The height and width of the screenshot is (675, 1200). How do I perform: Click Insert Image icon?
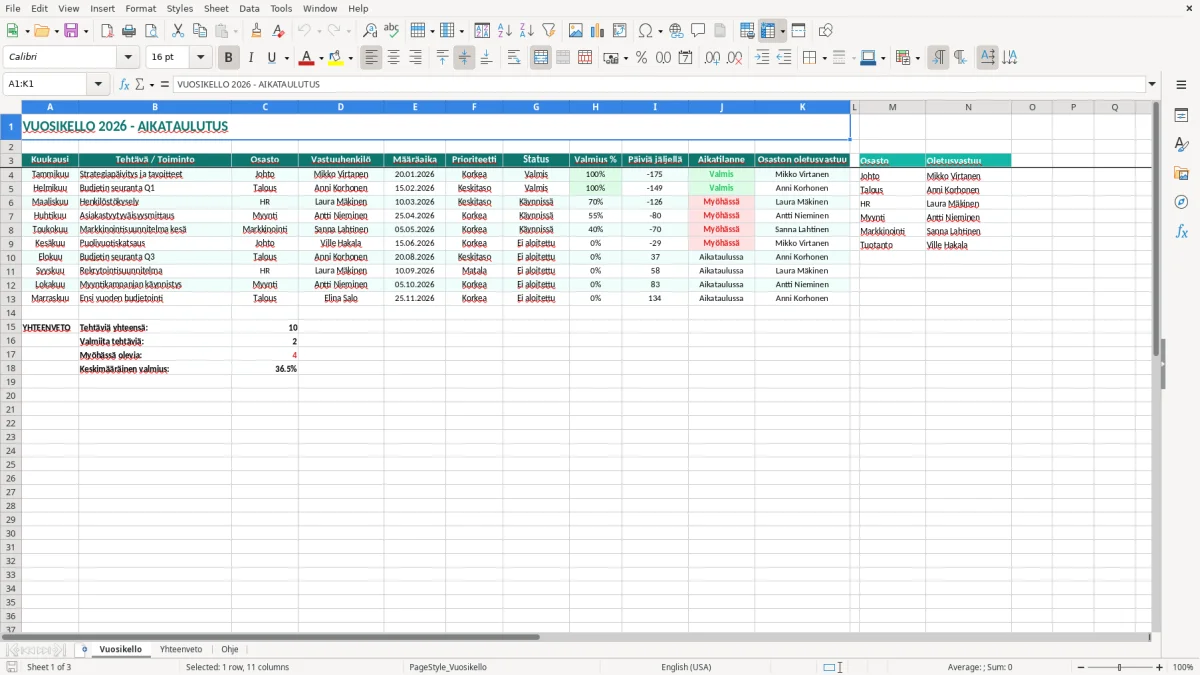coord(576,31)
